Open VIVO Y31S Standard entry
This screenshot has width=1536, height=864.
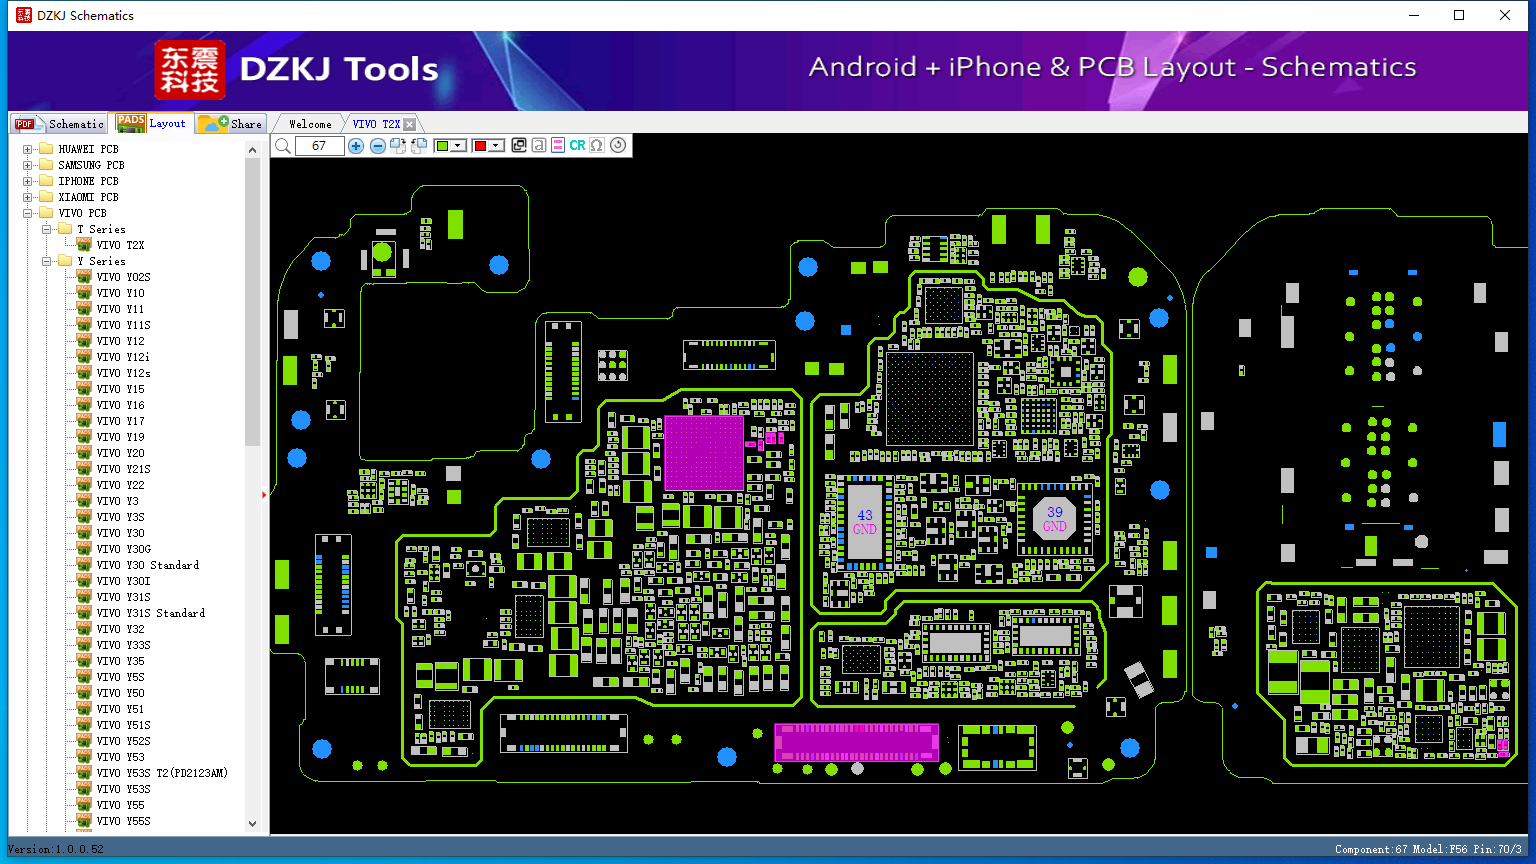[151, 613]
